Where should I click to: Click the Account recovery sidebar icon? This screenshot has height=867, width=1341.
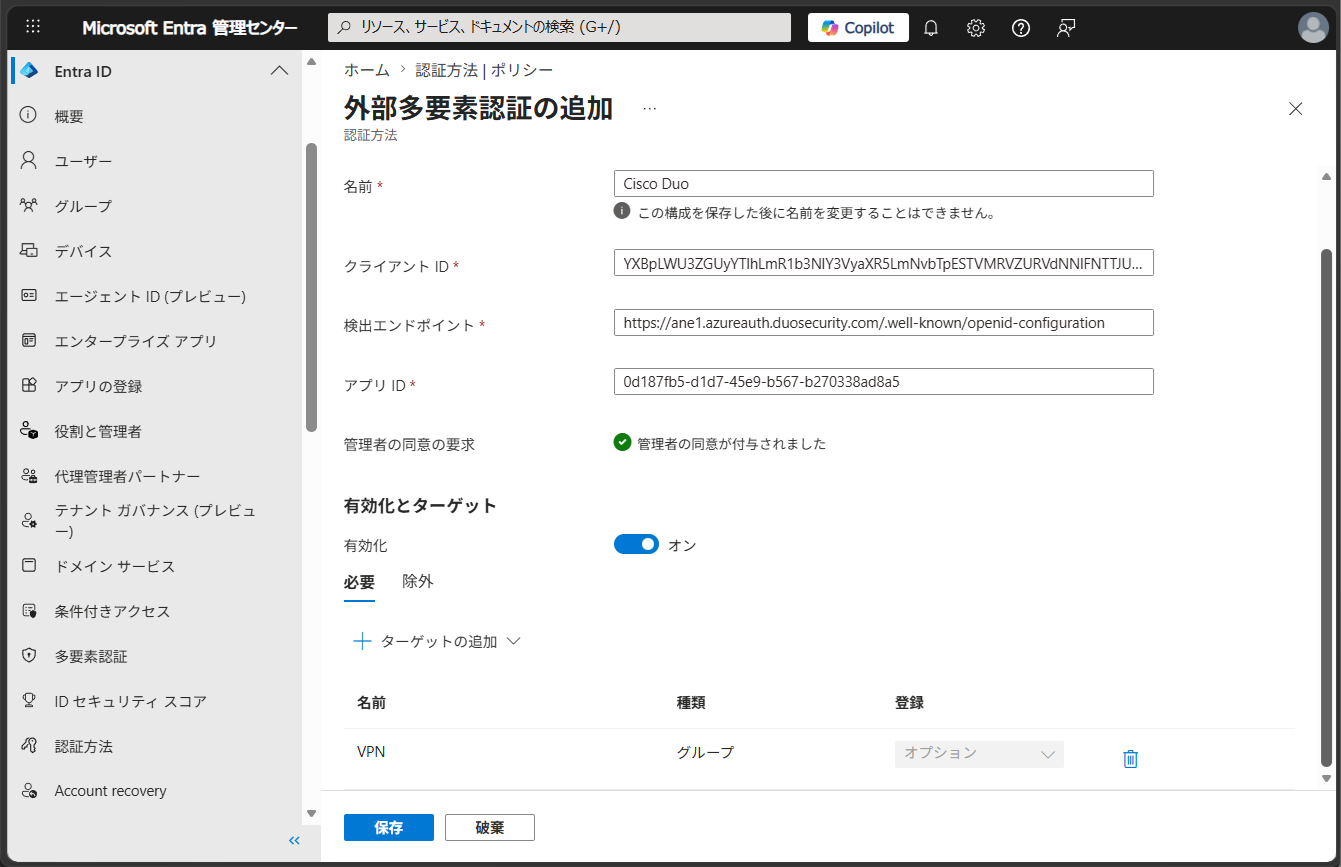(29, 791)
